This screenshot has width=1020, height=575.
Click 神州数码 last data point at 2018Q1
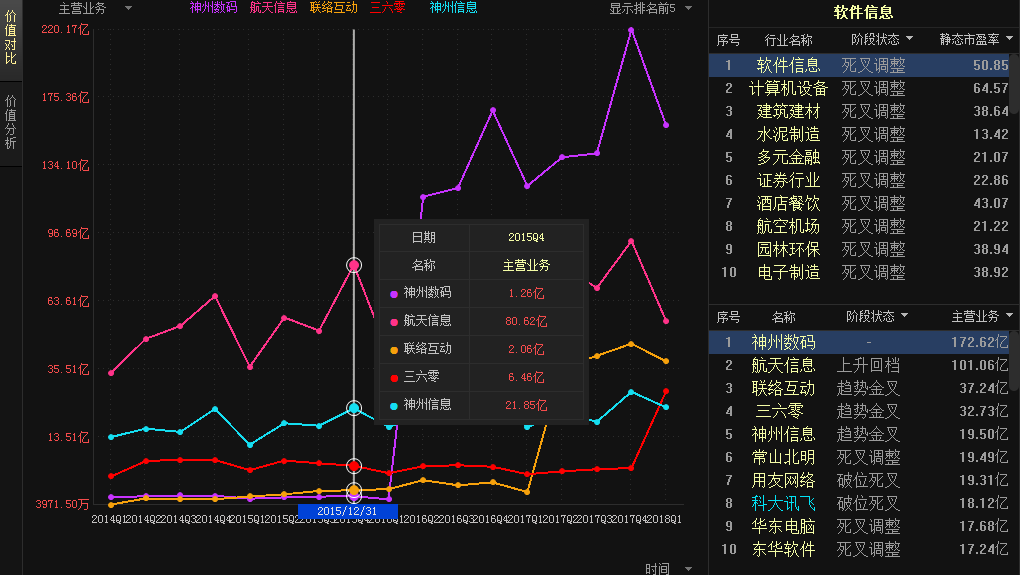666,125
